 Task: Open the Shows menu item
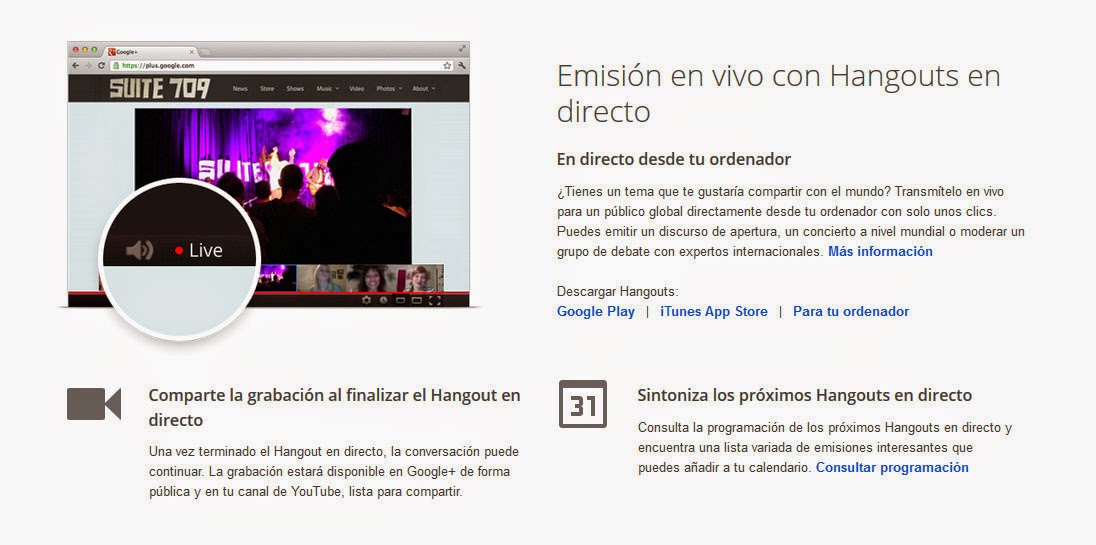tap(295, 89)
